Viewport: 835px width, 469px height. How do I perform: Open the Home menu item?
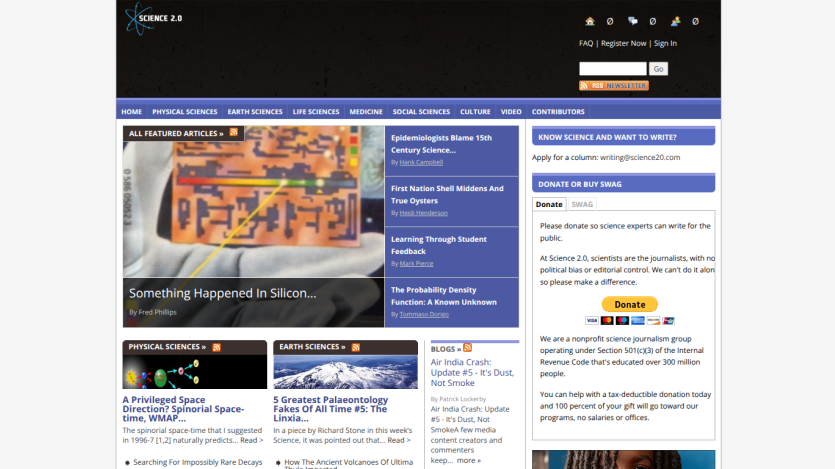132,112
